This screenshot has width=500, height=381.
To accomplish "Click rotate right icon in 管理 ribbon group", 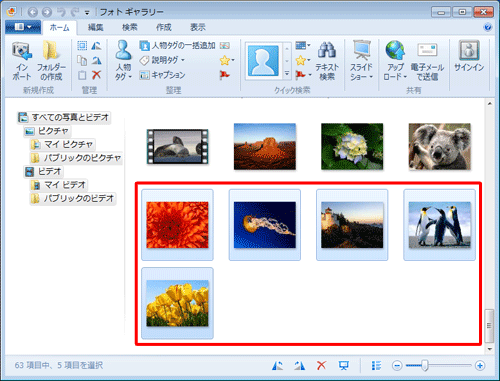I will [x=97, y=60].
